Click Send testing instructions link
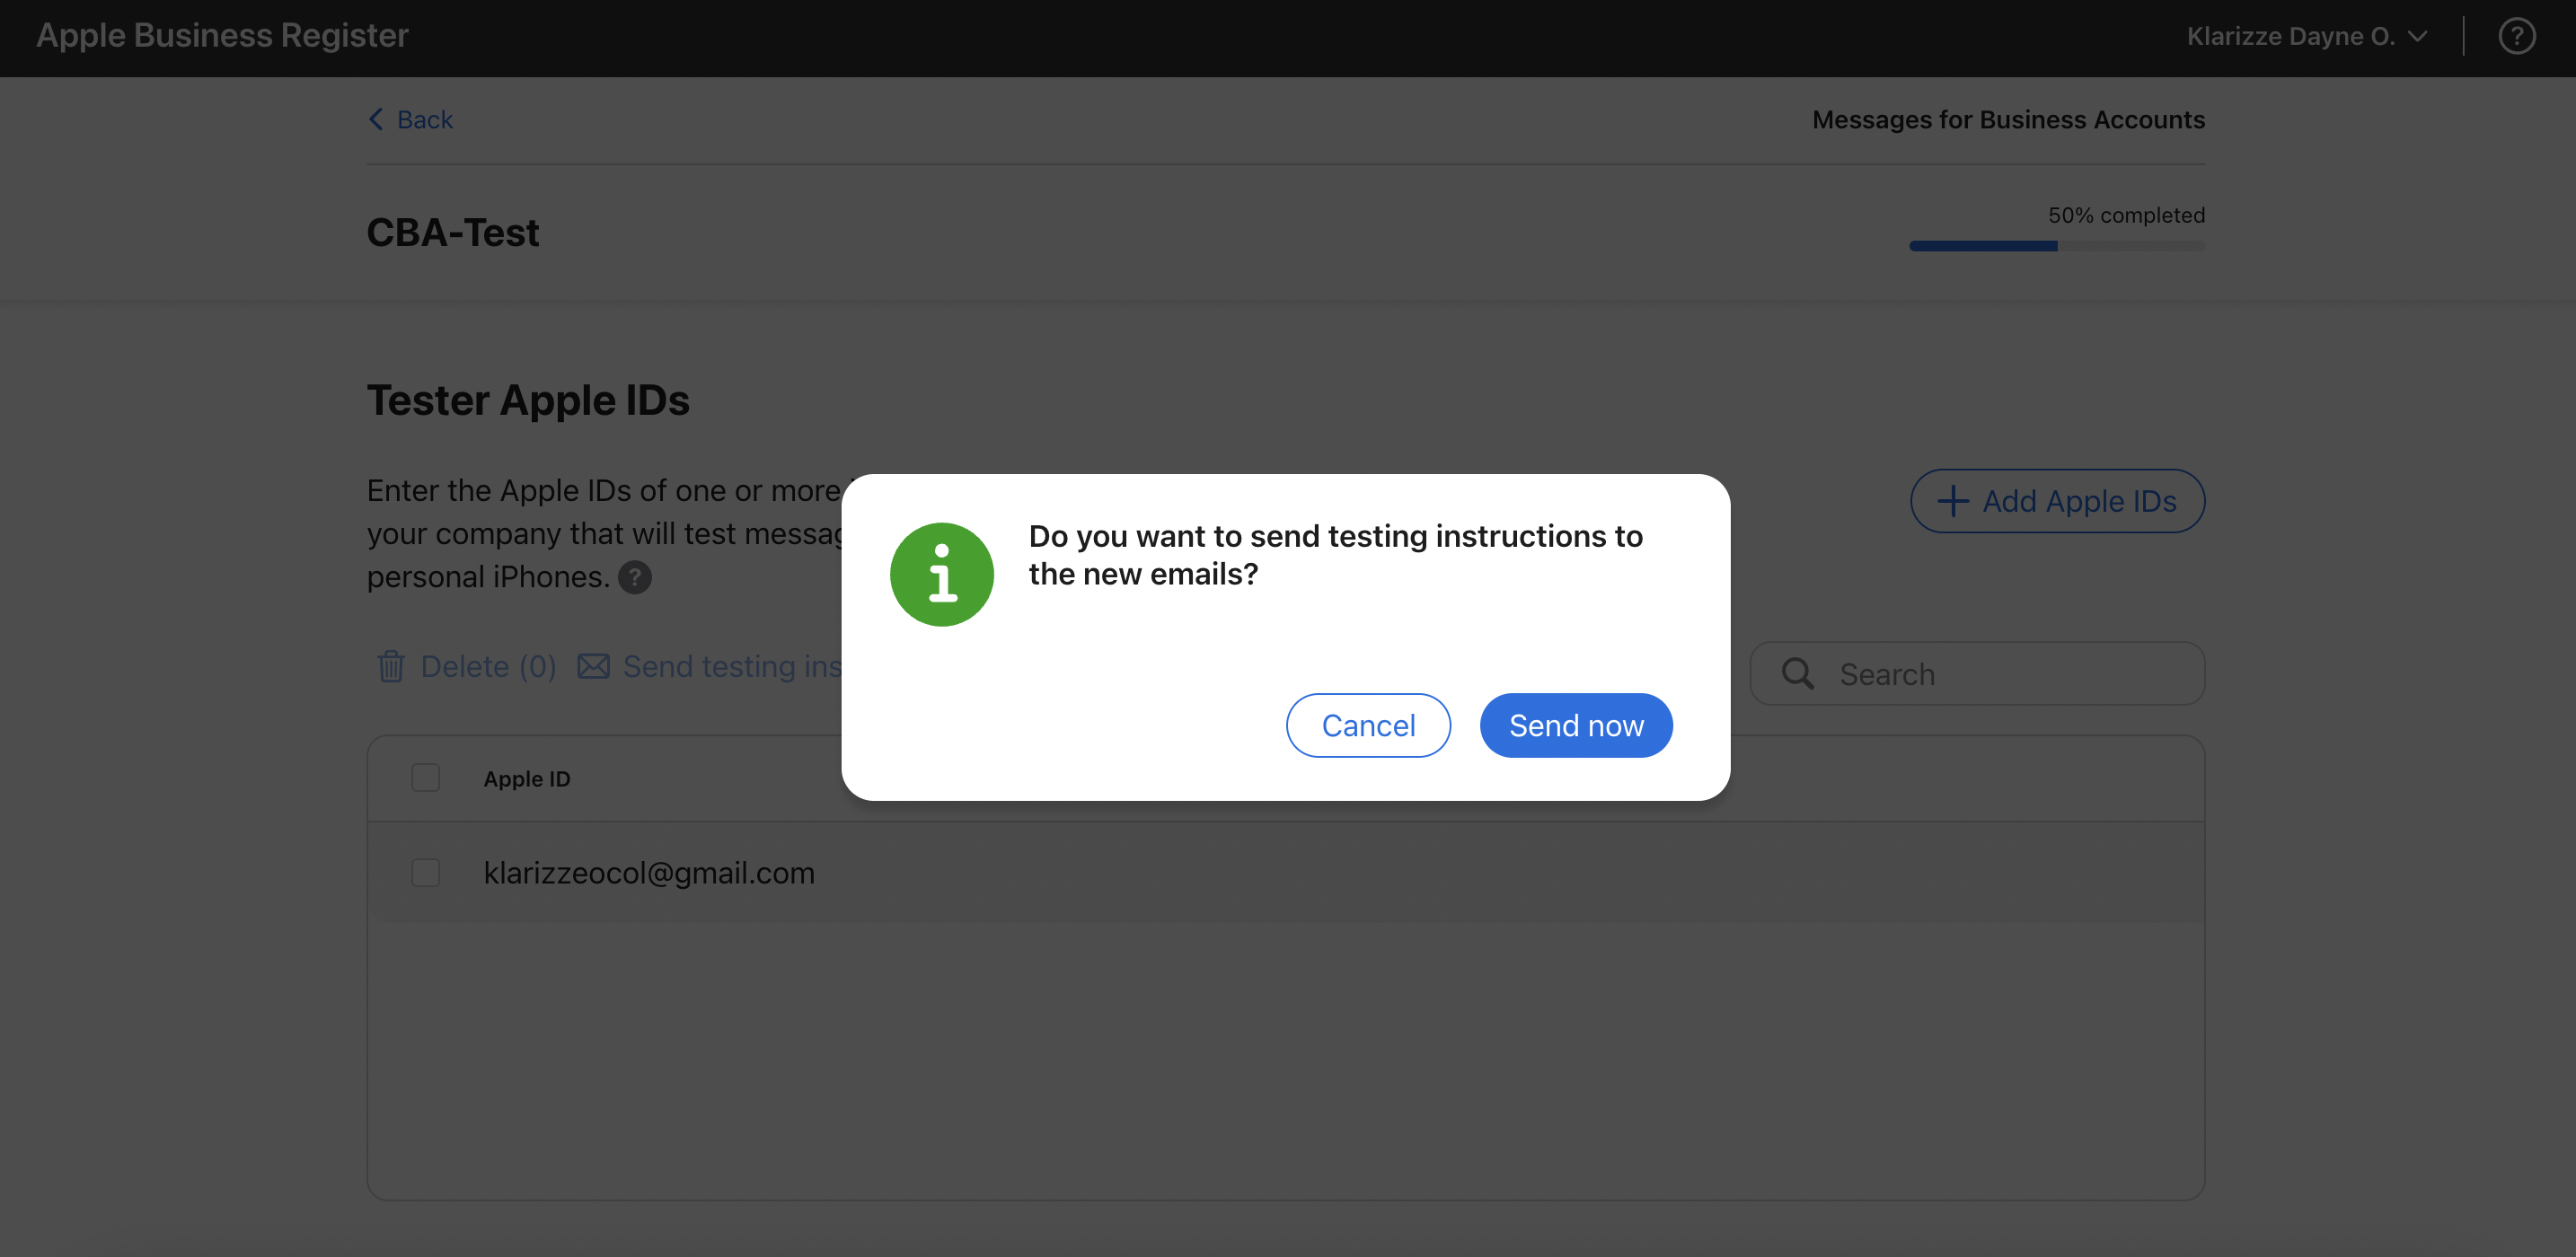The image size is (2576, 1257). (x=710, y=666)
